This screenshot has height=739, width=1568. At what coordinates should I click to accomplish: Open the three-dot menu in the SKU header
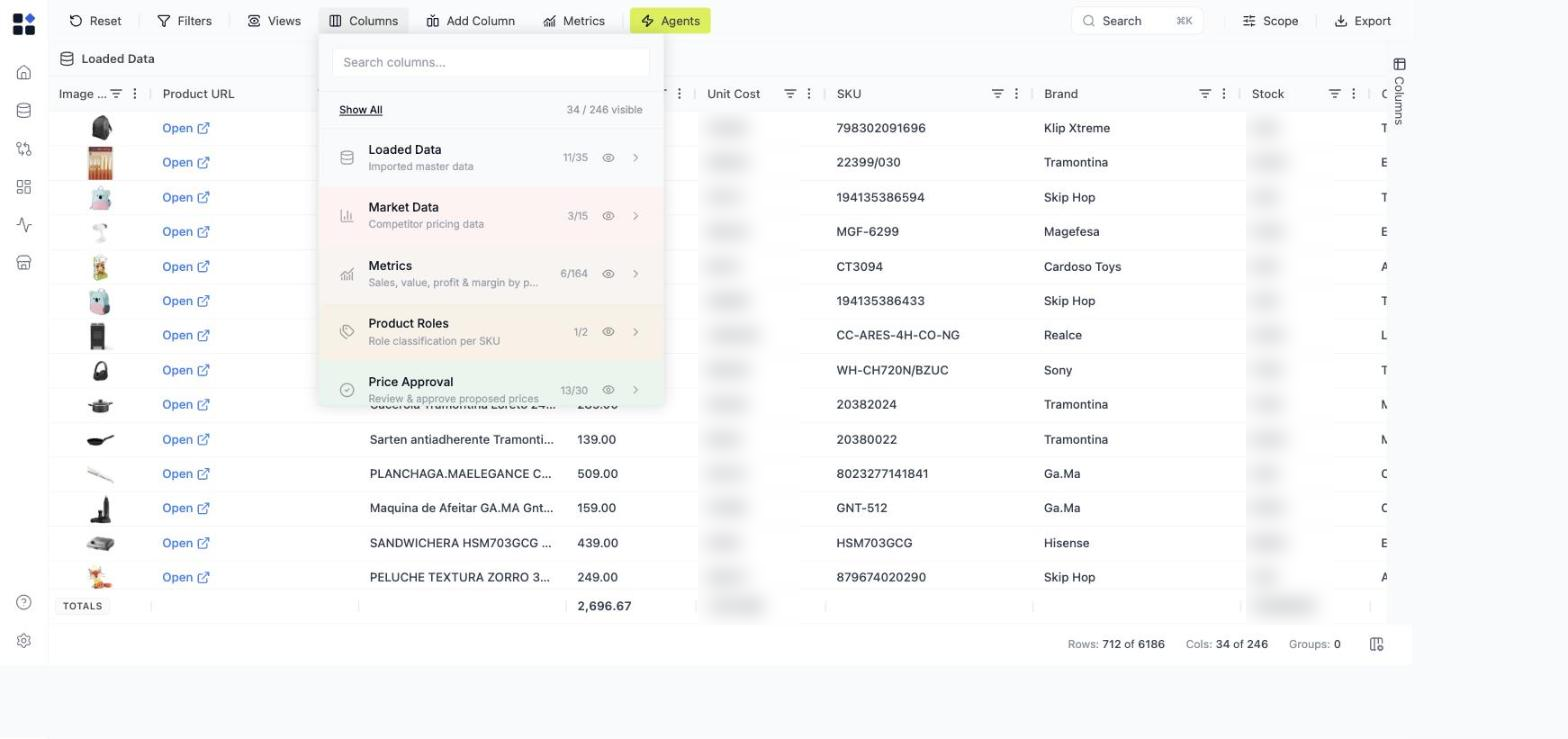(x=1017, y=94)
